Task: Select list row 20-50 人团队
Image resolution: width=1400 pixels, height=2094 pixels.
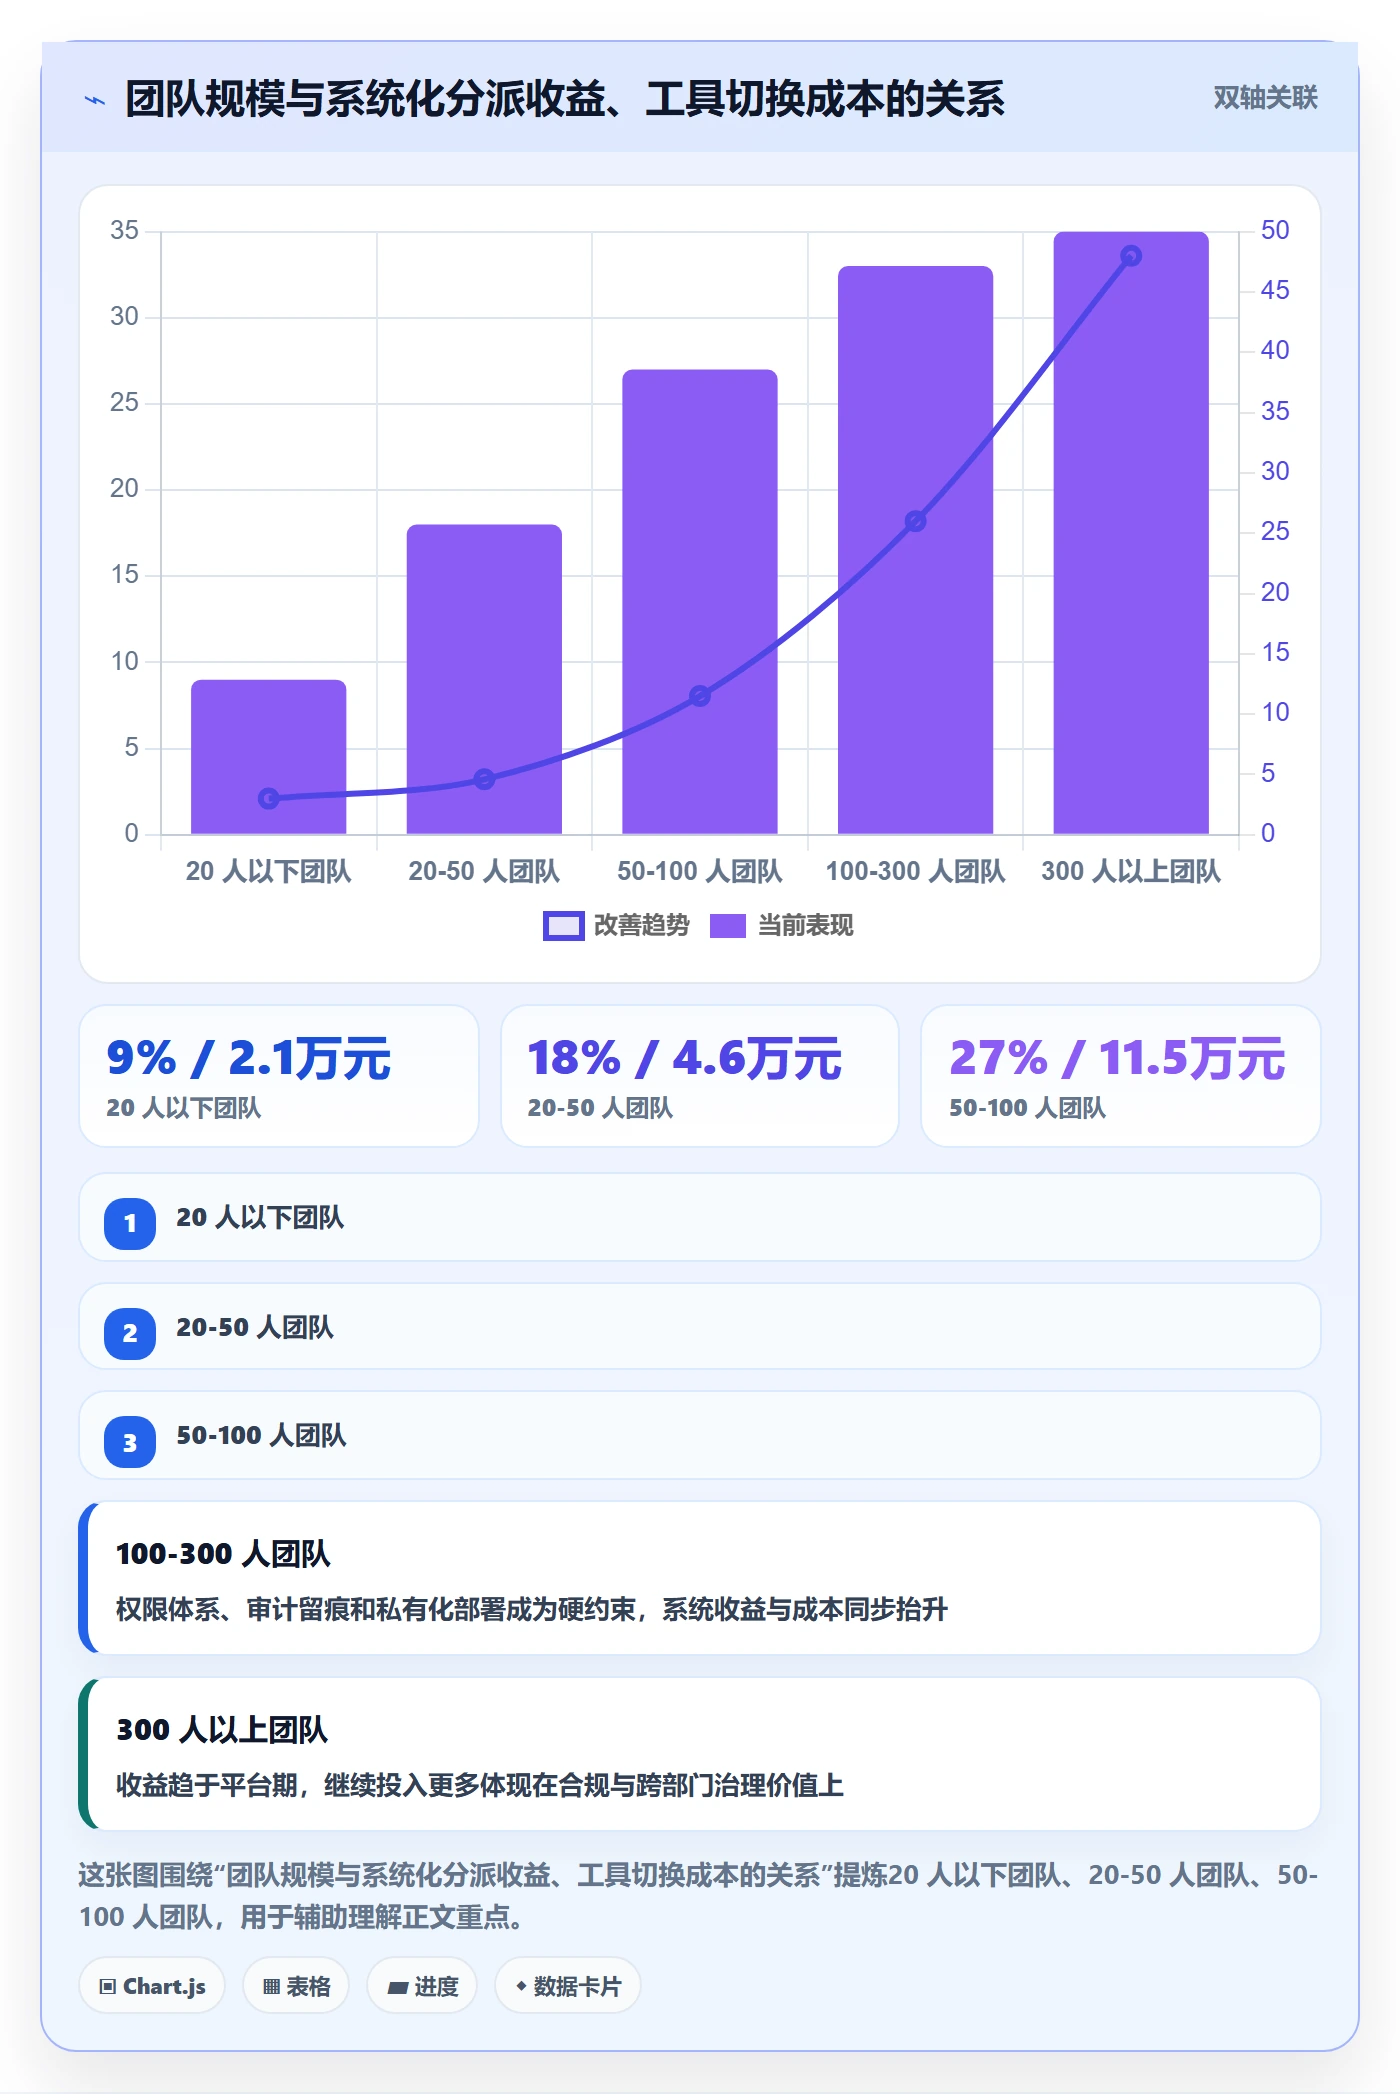Action: (x=700, y=1327)
